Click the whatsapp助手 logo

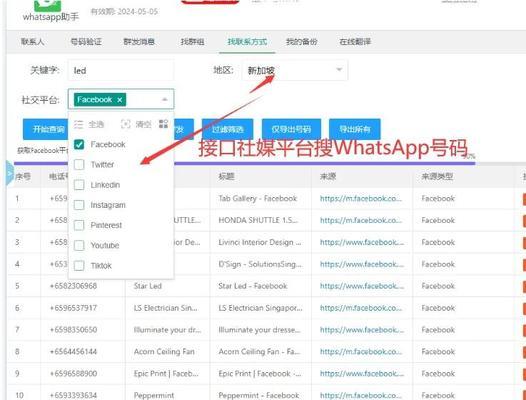pos(48,6)
